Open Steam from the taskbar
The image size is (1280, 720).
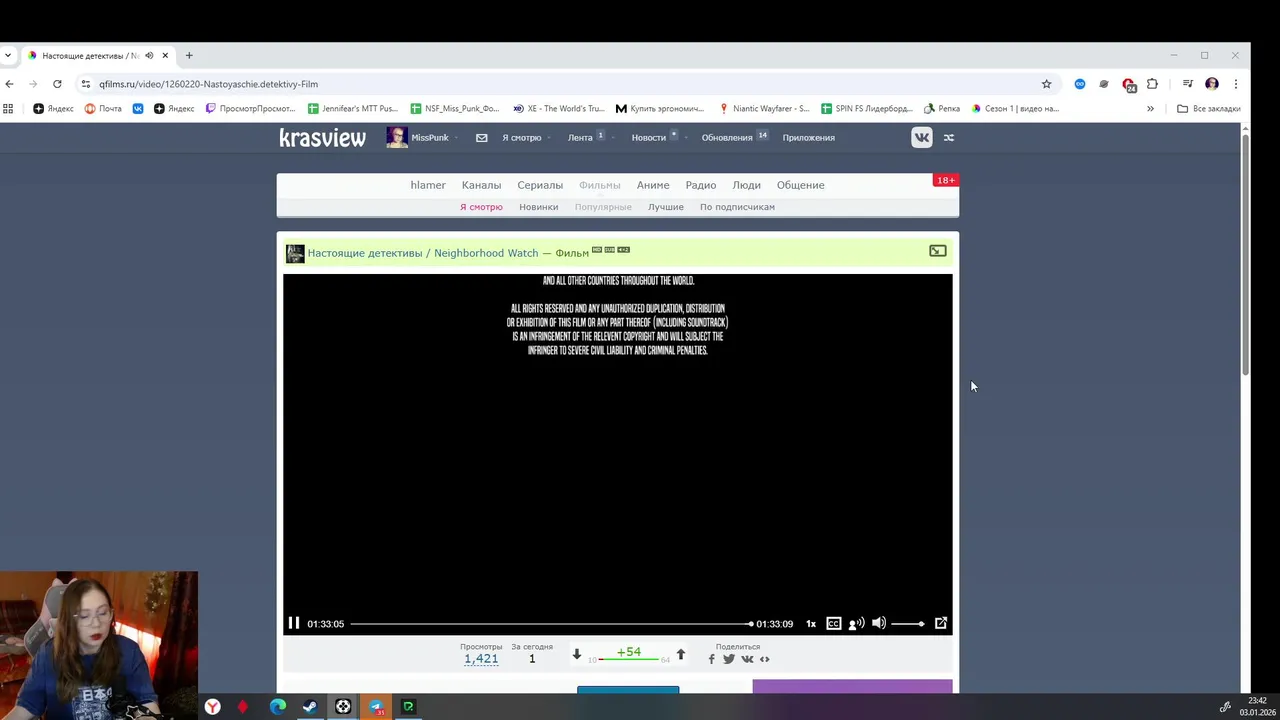pyautogui.click(x=310, y=707)
